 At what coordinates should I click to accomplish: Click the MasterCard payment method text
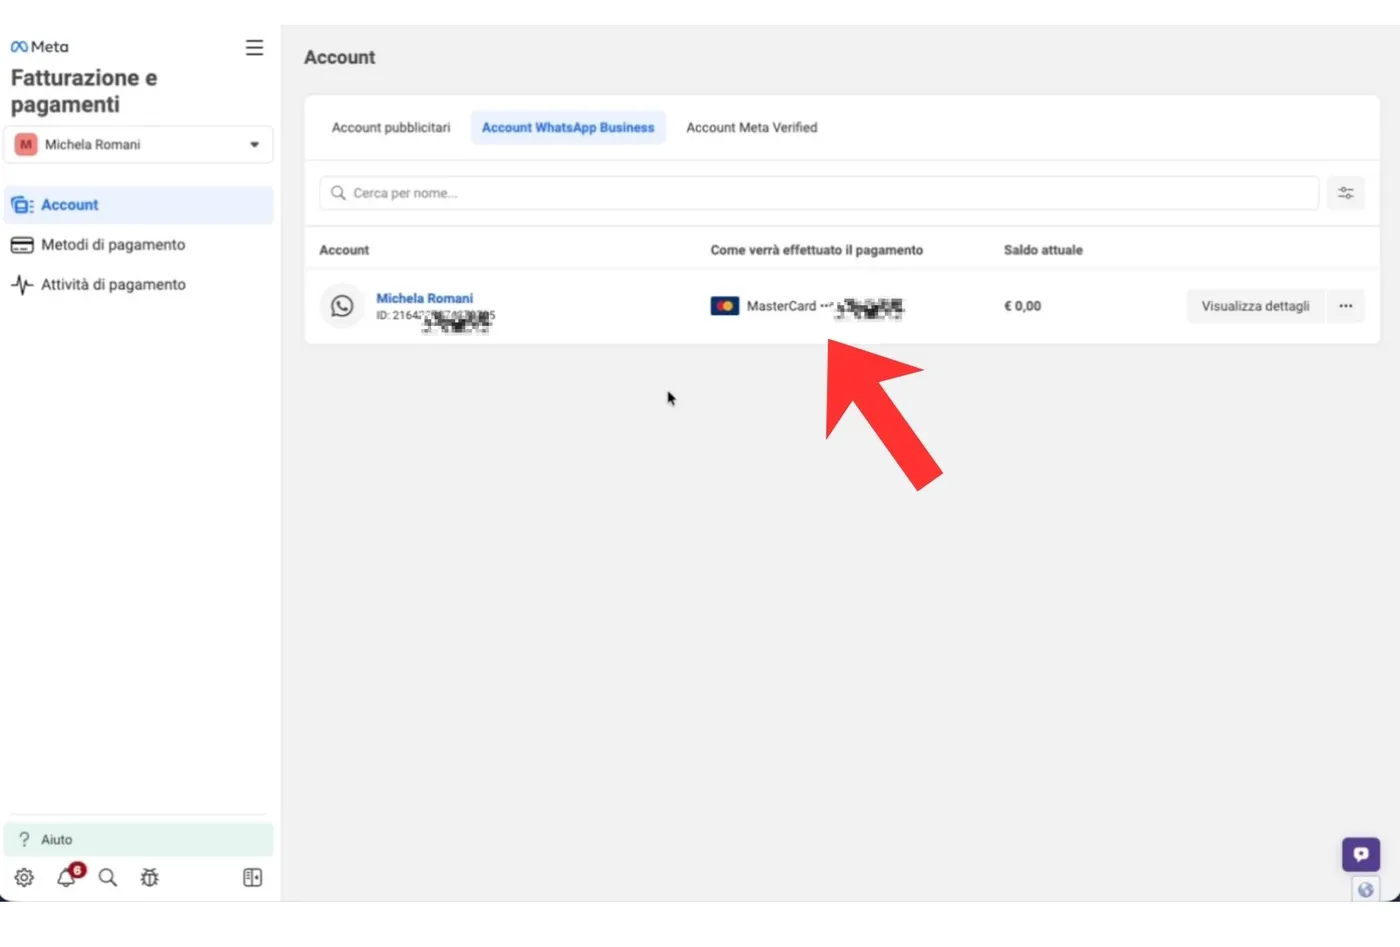point(781,306)
